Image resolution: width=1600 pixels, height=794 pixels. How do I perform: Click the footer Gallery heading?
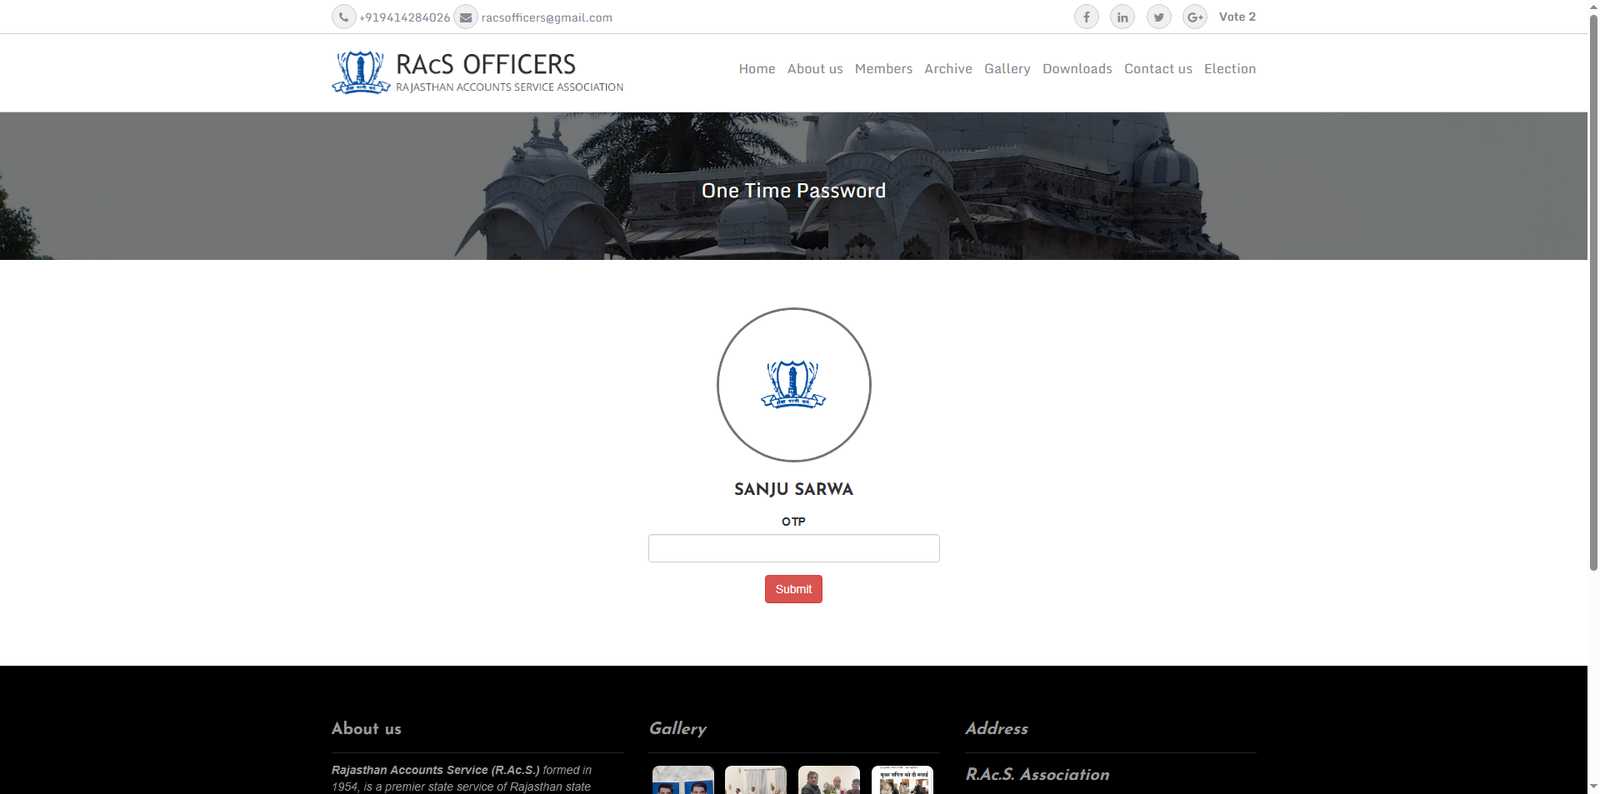point(678,729)
